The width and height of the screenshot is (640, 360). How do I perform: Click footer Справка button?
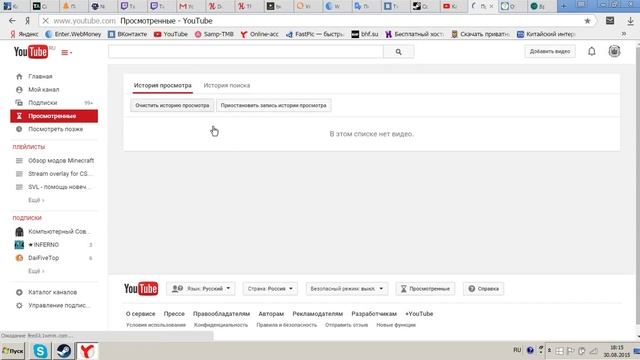(x=483, y=289)
